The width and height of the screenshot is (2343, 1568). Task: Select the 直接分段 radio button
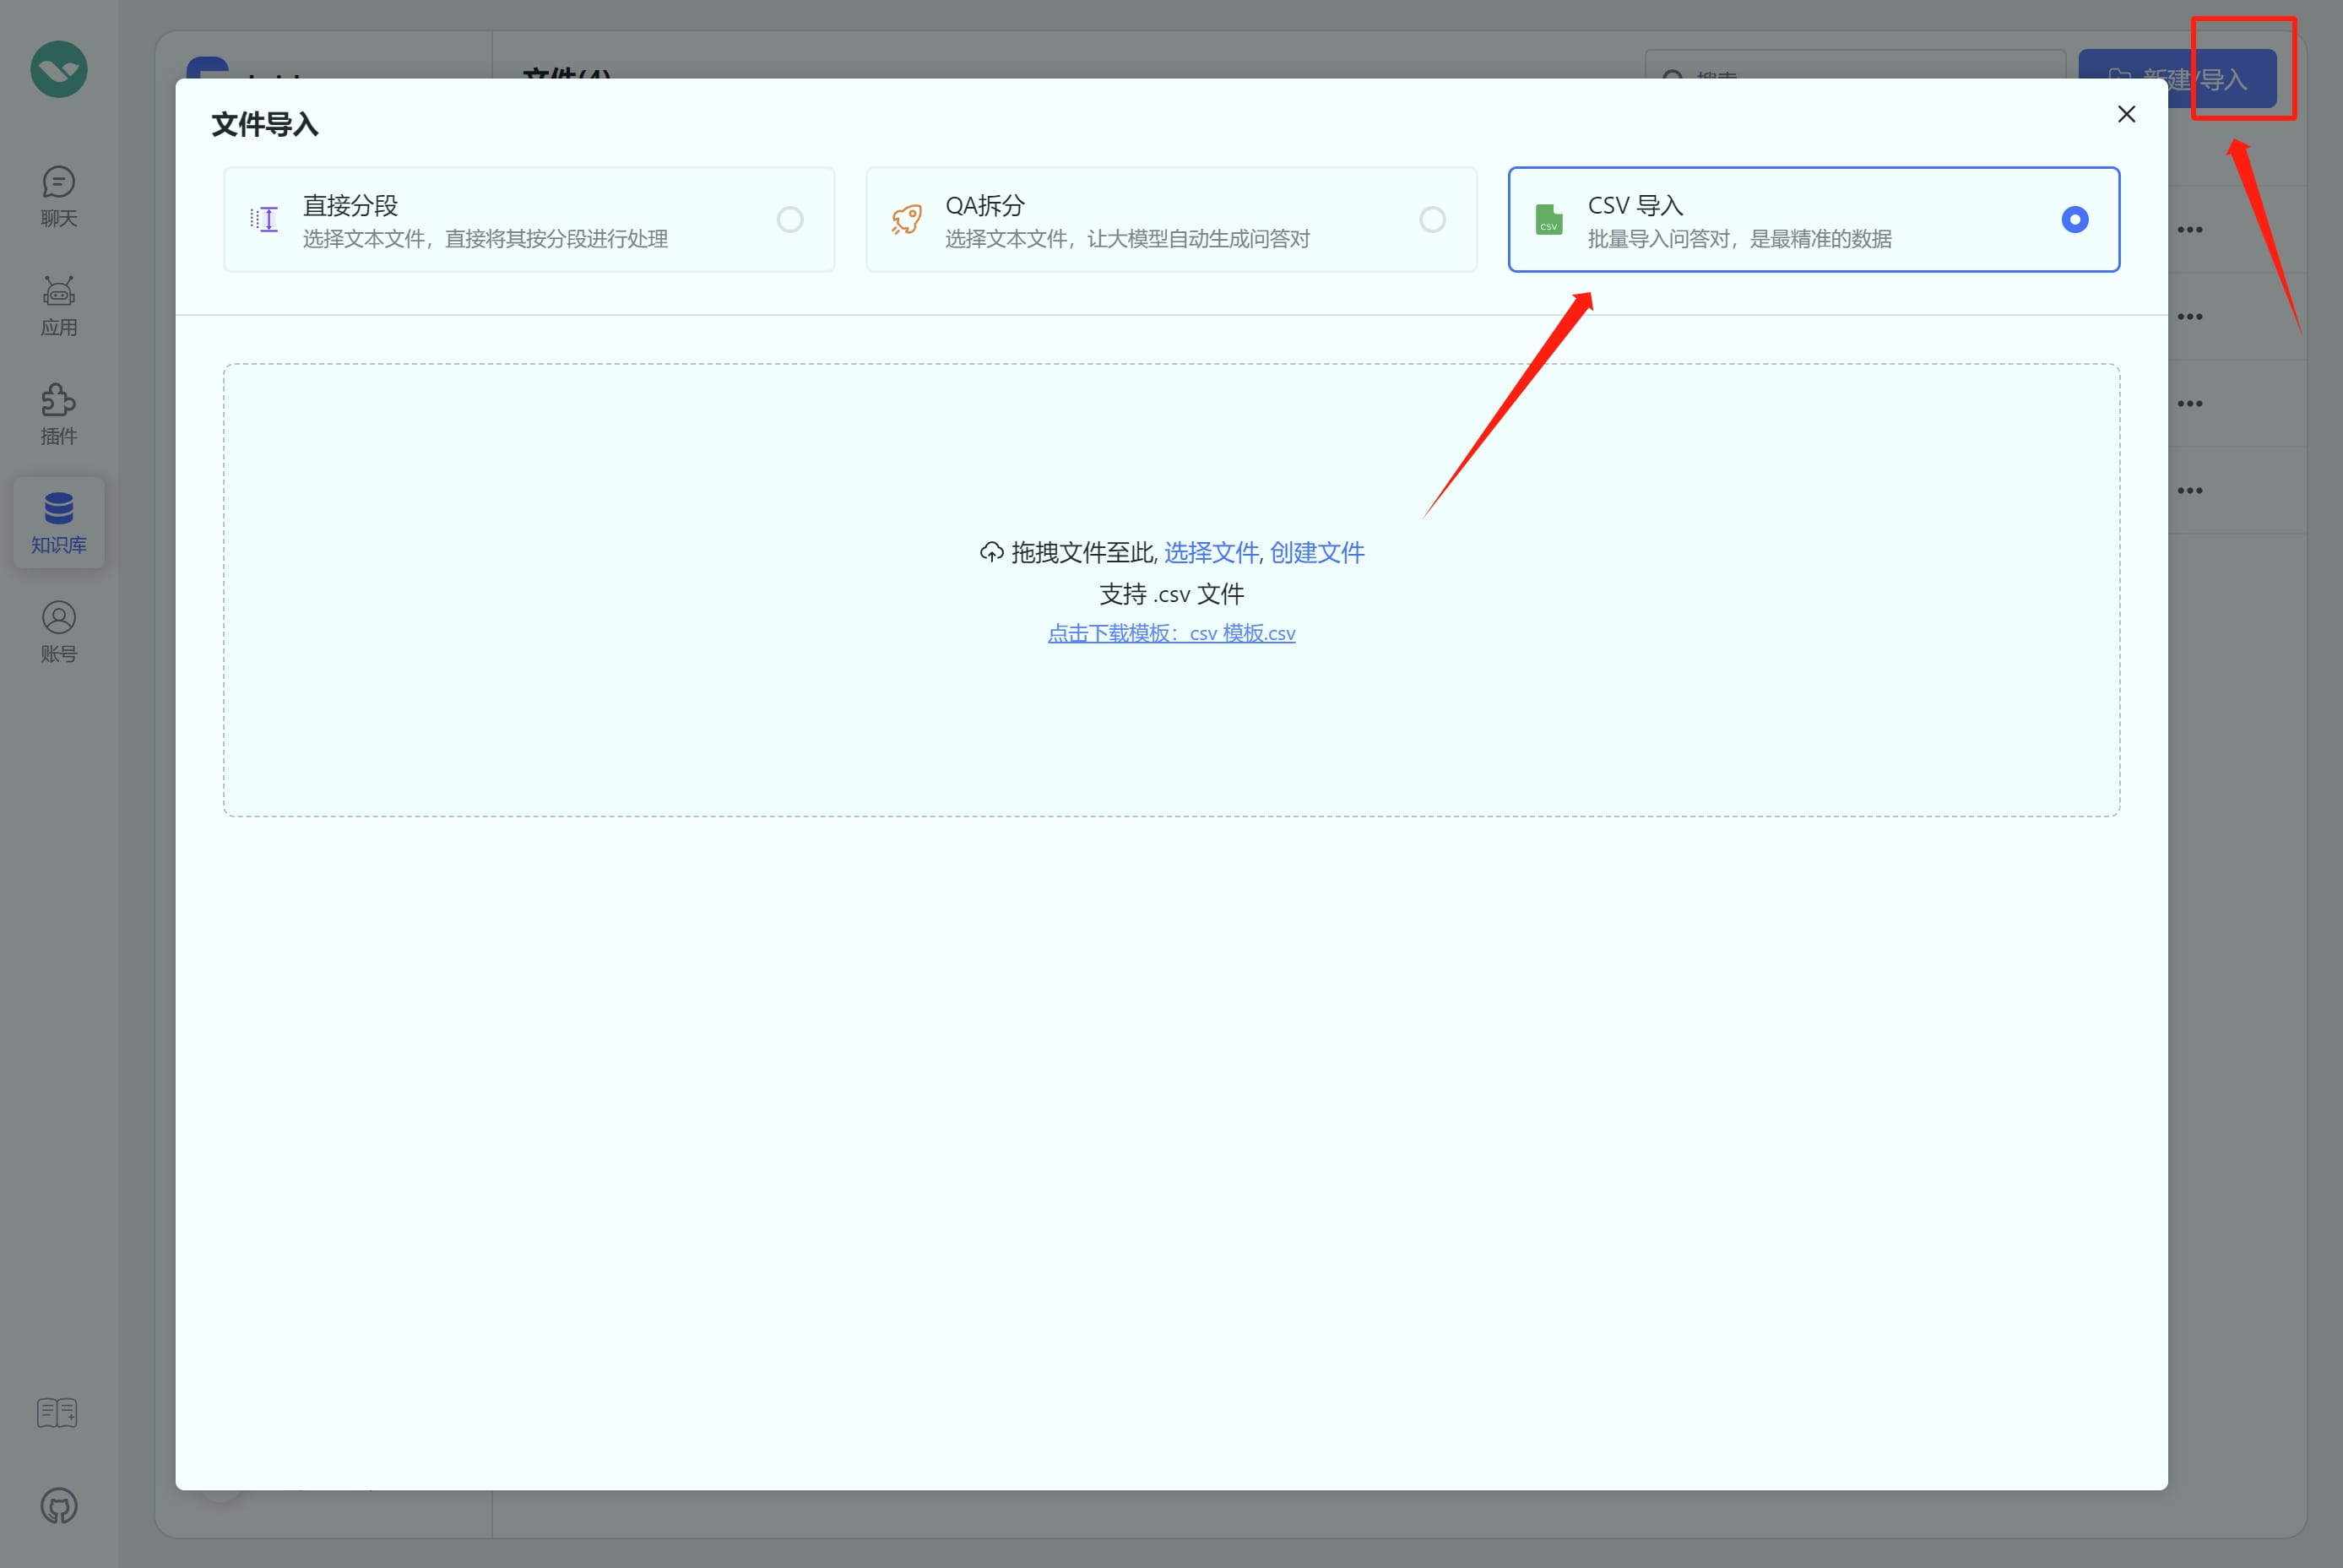[x=789, y=219]
